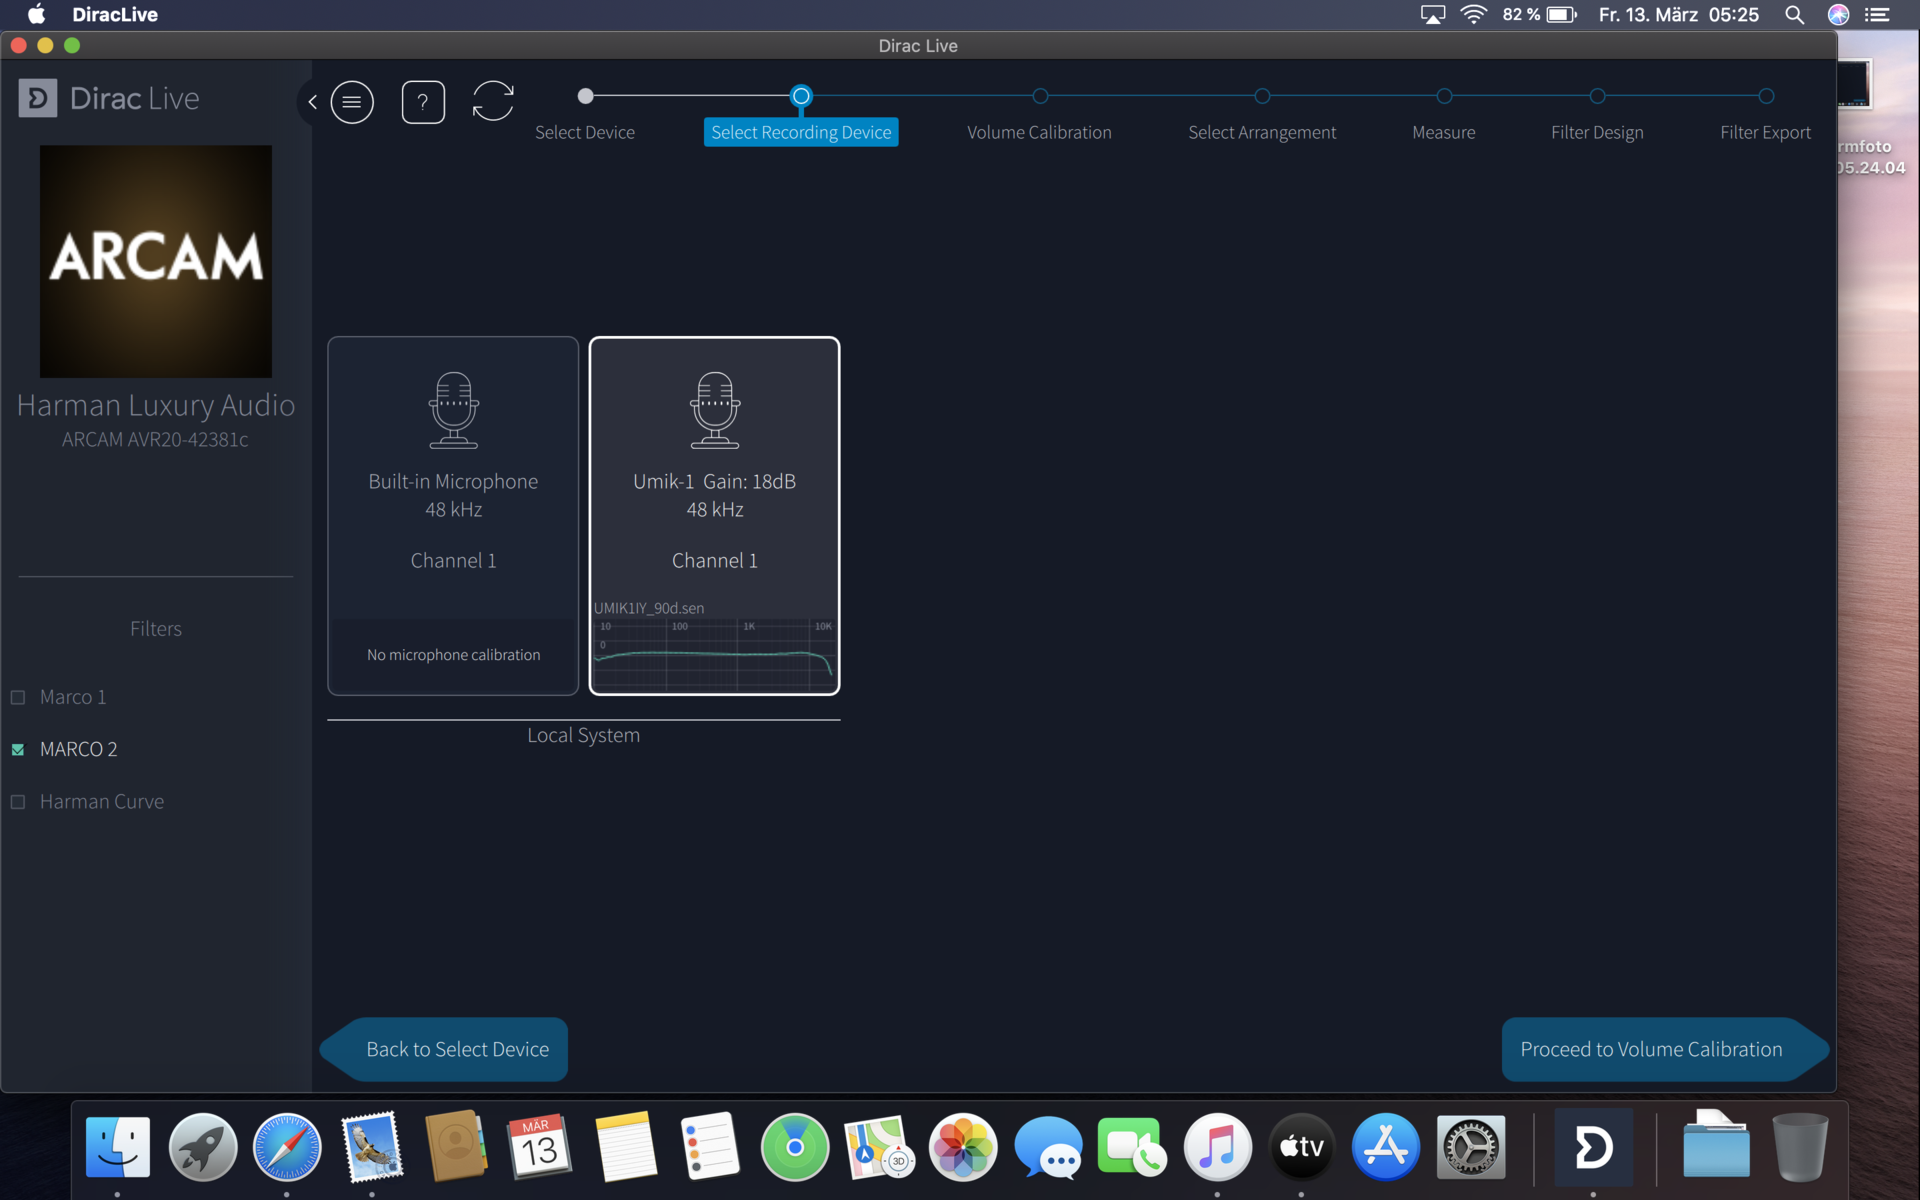
Task: Jump to the Volume Calibration step
Action: [x=1039, y=132]
